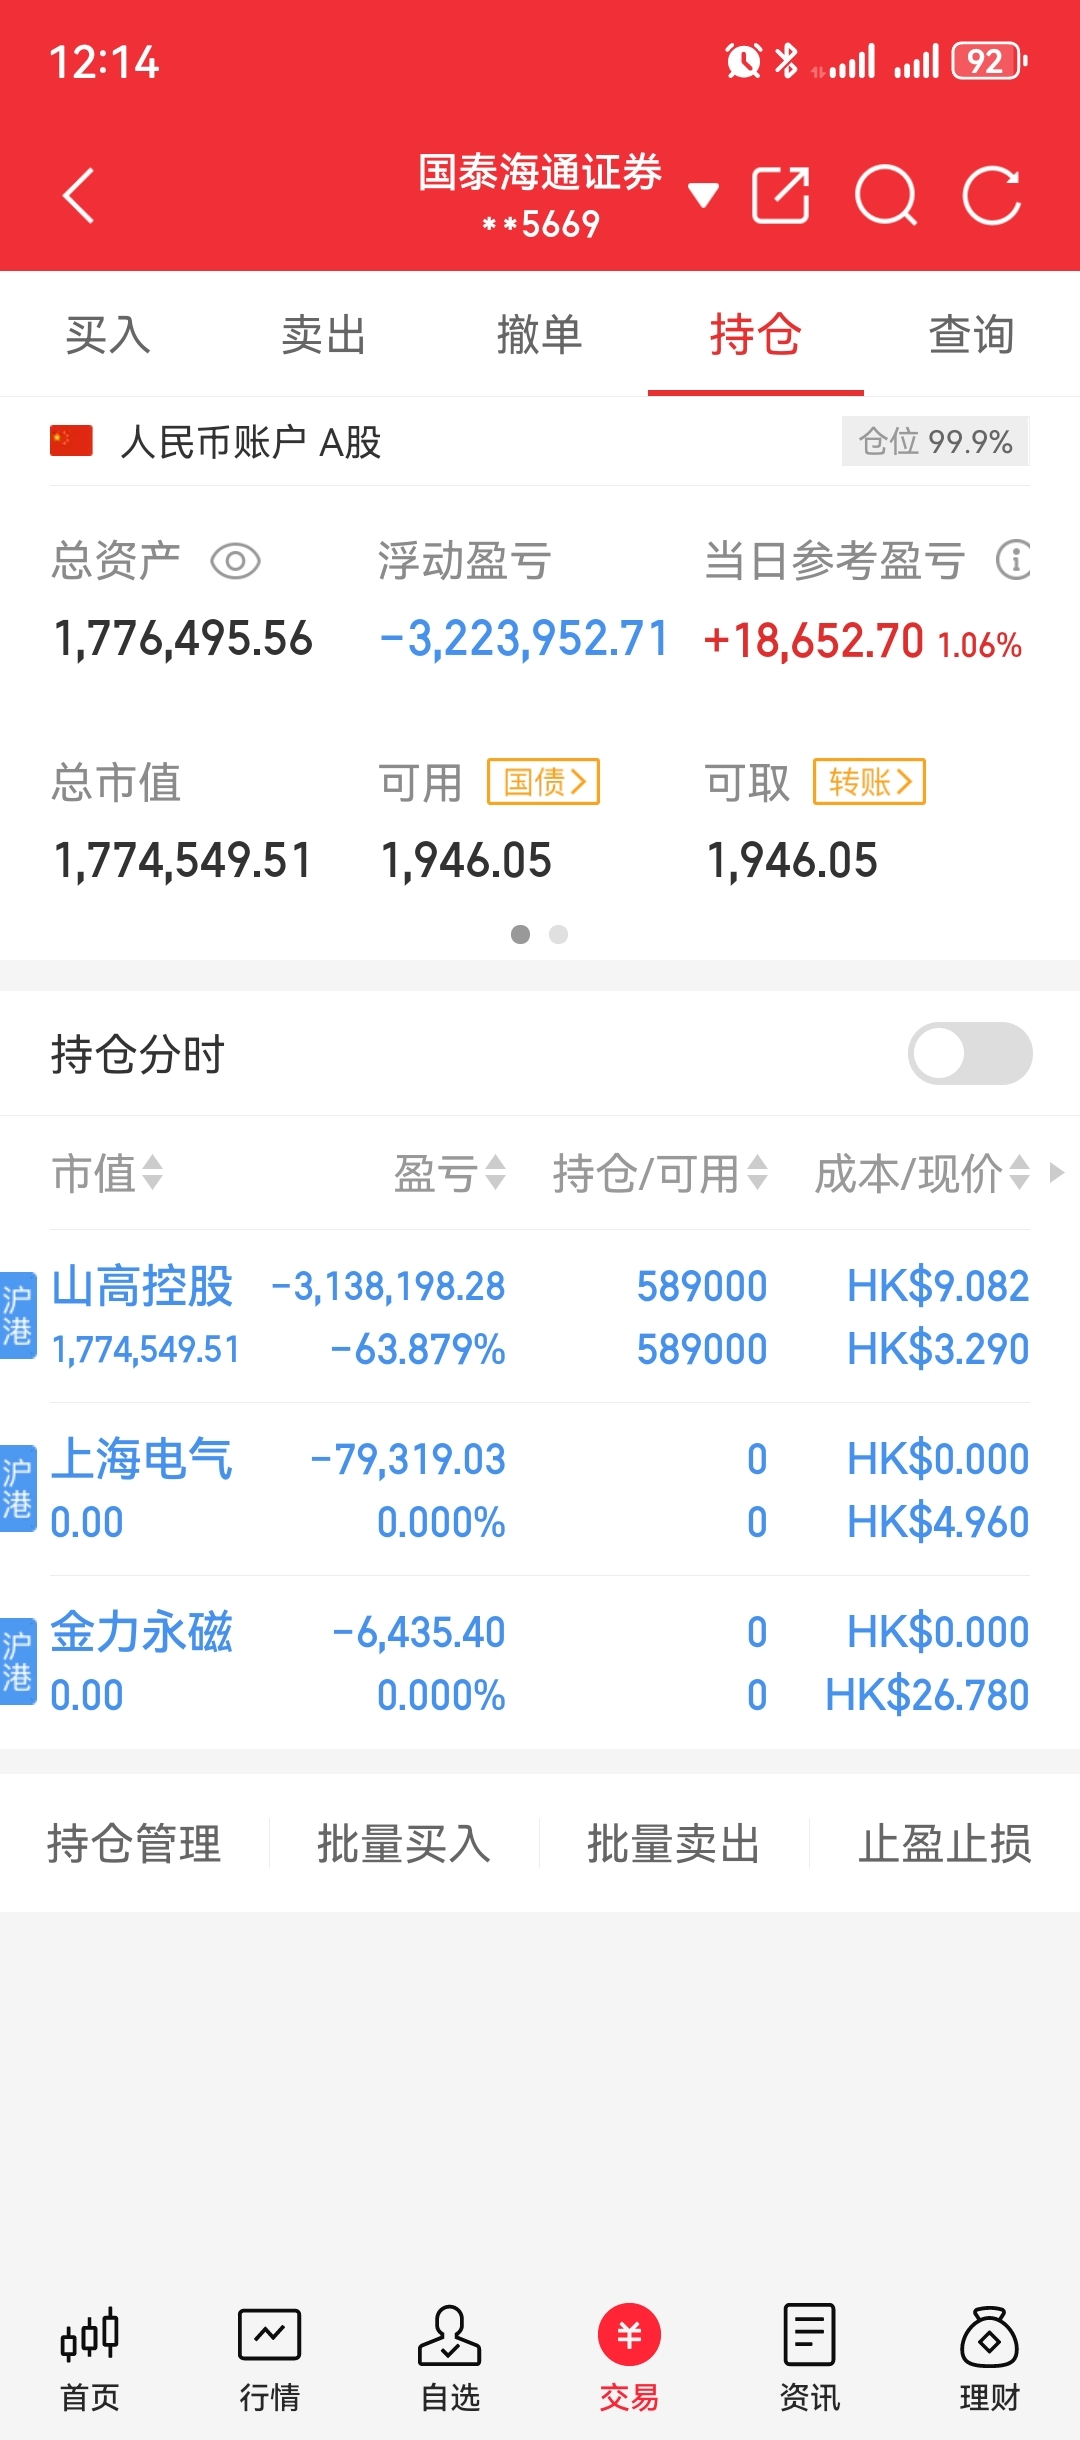The height and width of the screenshot is (2440, 1080).
Task: Tap the 仓位 99.9% badge
Action: (936, 441)
